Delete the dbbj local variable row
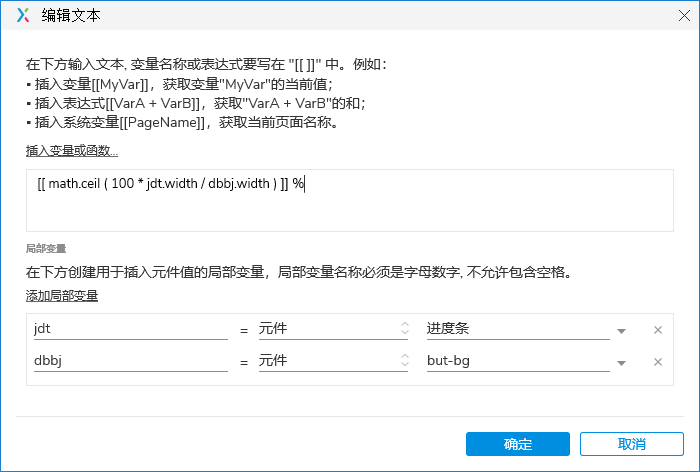 point(658,362)
